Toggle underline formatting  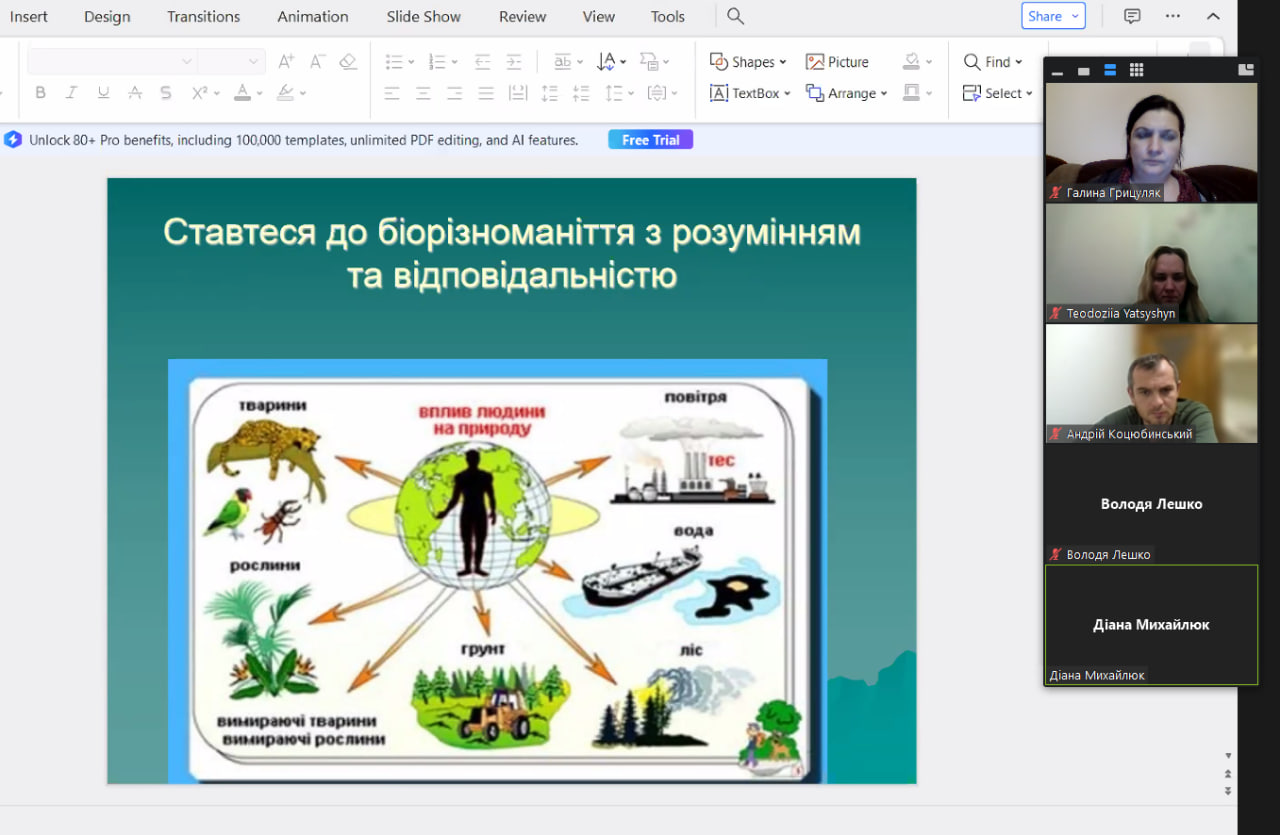click(103, 93)
